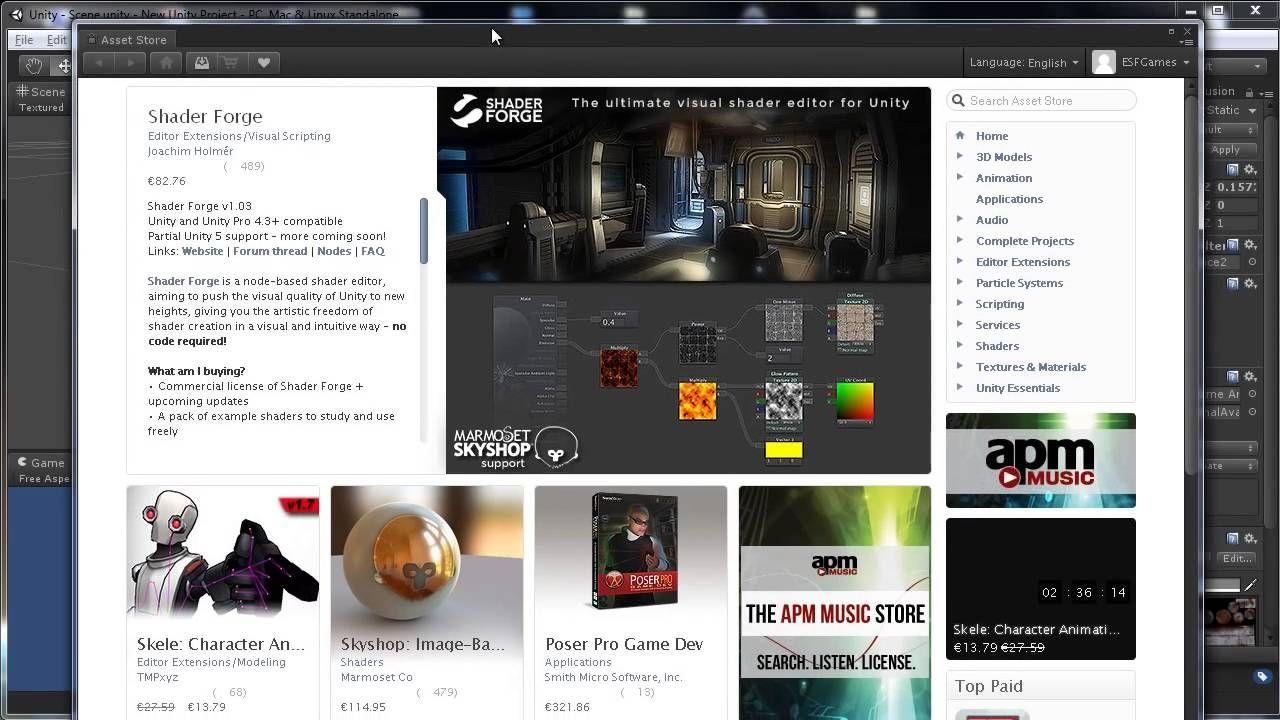Open first component gear menu in Inspector
1280x720 pixels.
tap(1250, 170)
